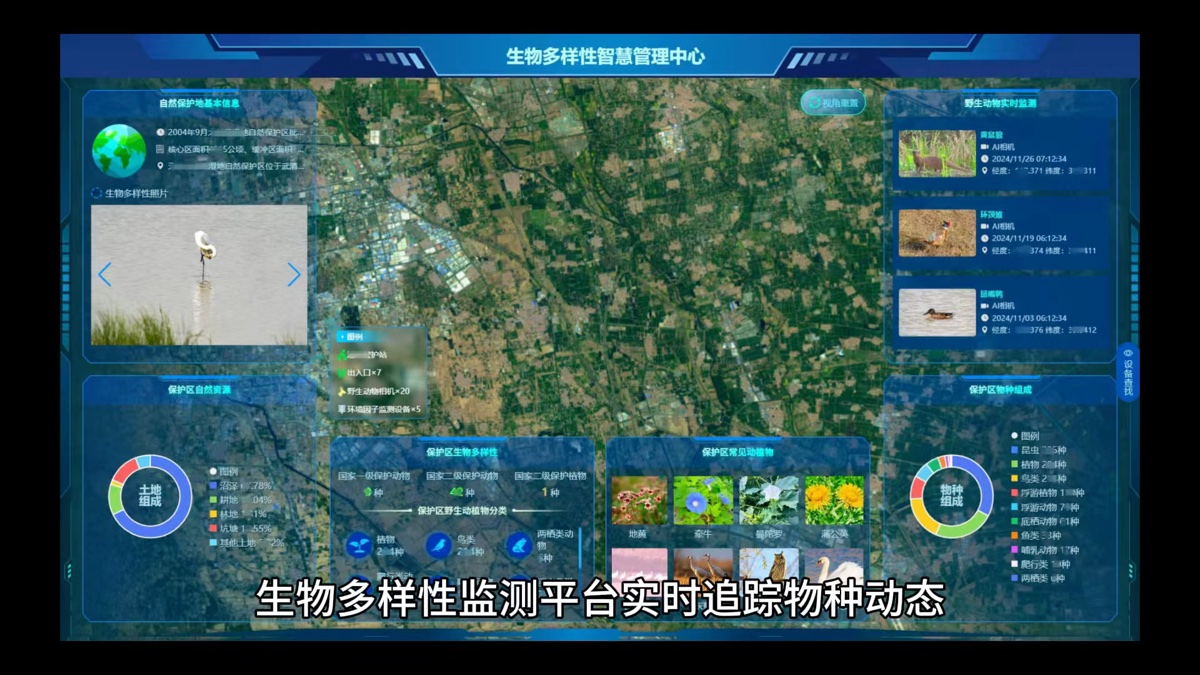1200x675 pixels.
Task: Click the globe icon in the reserve info panel
Action: [119, 151]
